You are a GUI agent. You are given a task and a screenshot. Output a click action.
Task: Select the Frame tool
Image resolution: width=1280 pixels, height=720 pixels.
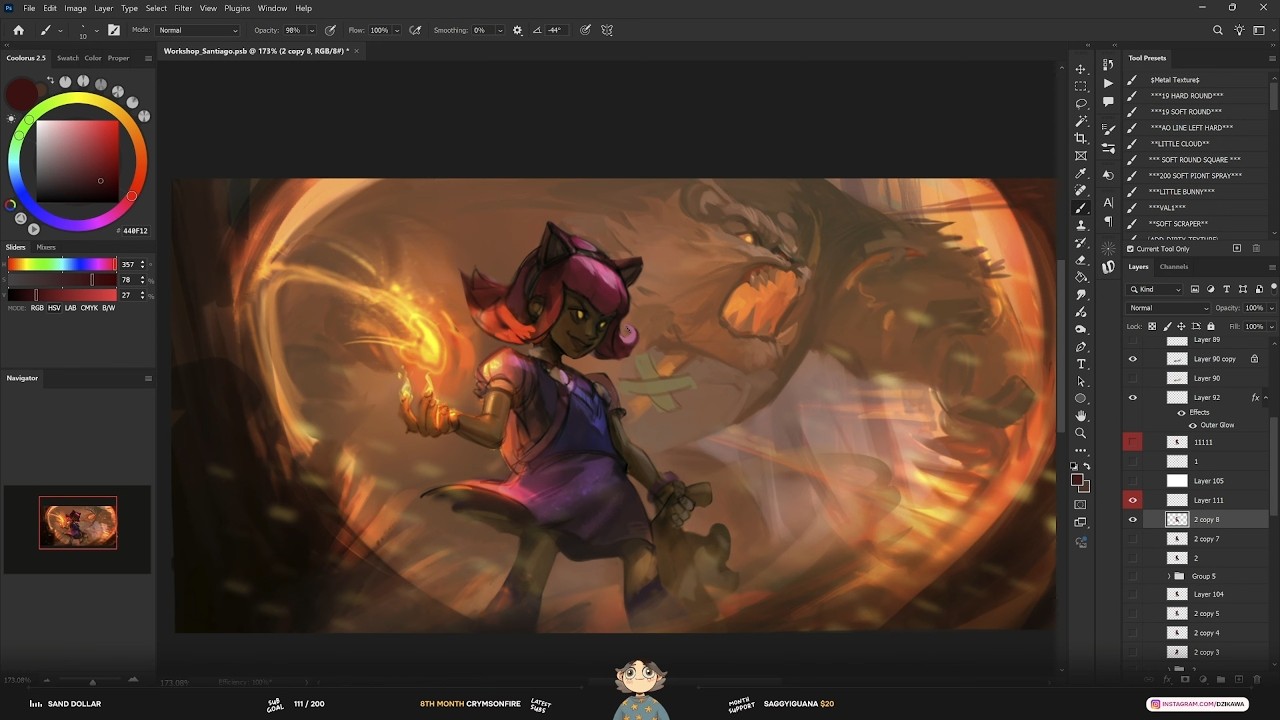[1080, 156]
